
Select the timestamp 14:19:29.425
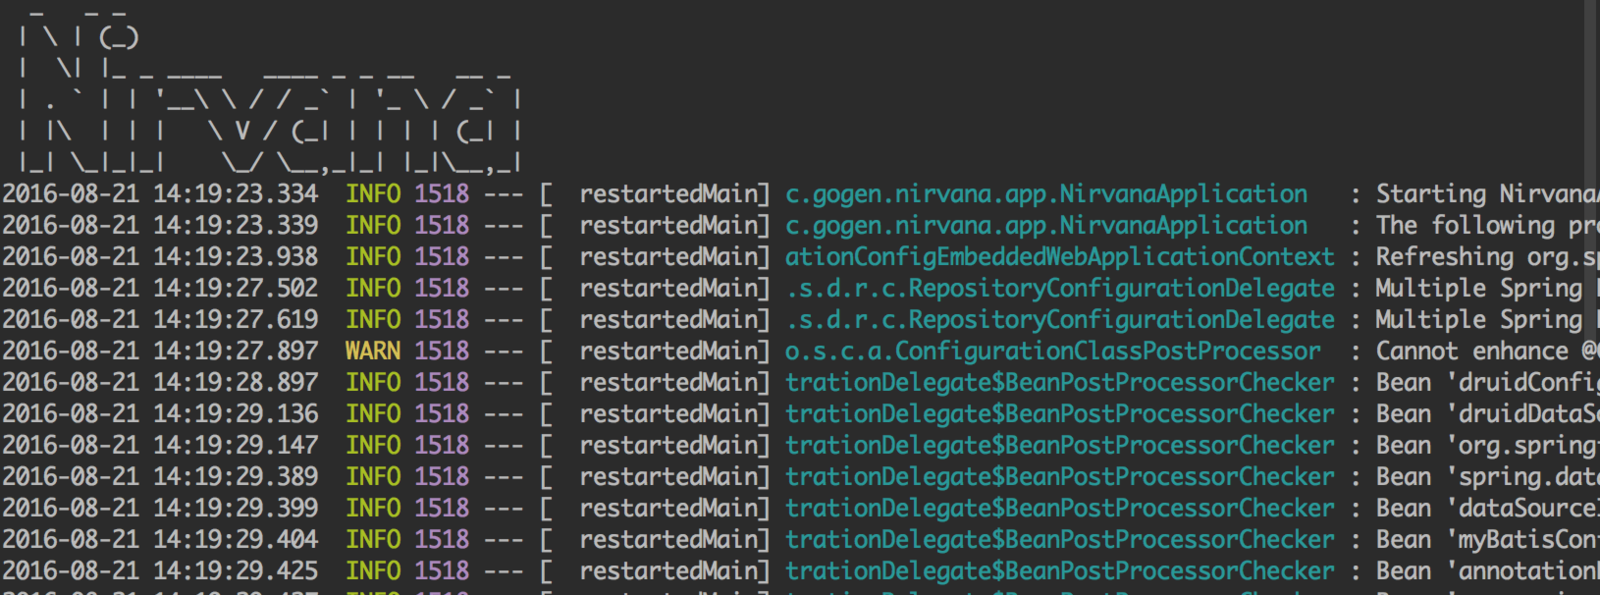click(x=236, y=571)
